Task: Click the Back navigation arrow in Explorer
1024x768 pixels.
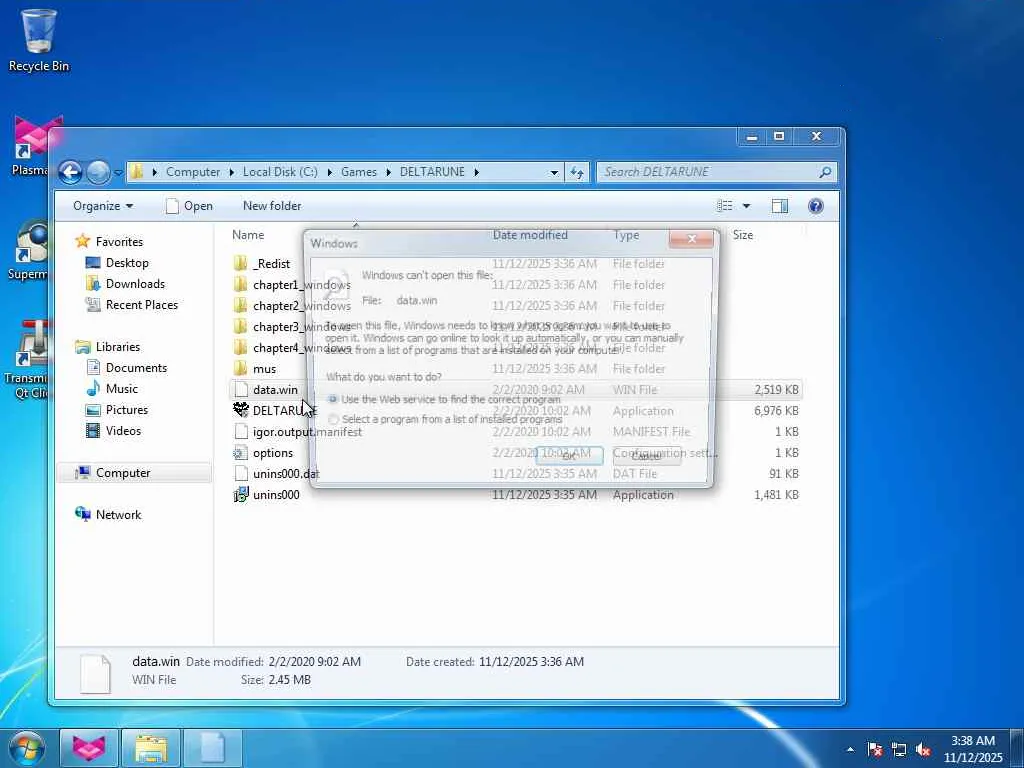Action: click(71, 172)
